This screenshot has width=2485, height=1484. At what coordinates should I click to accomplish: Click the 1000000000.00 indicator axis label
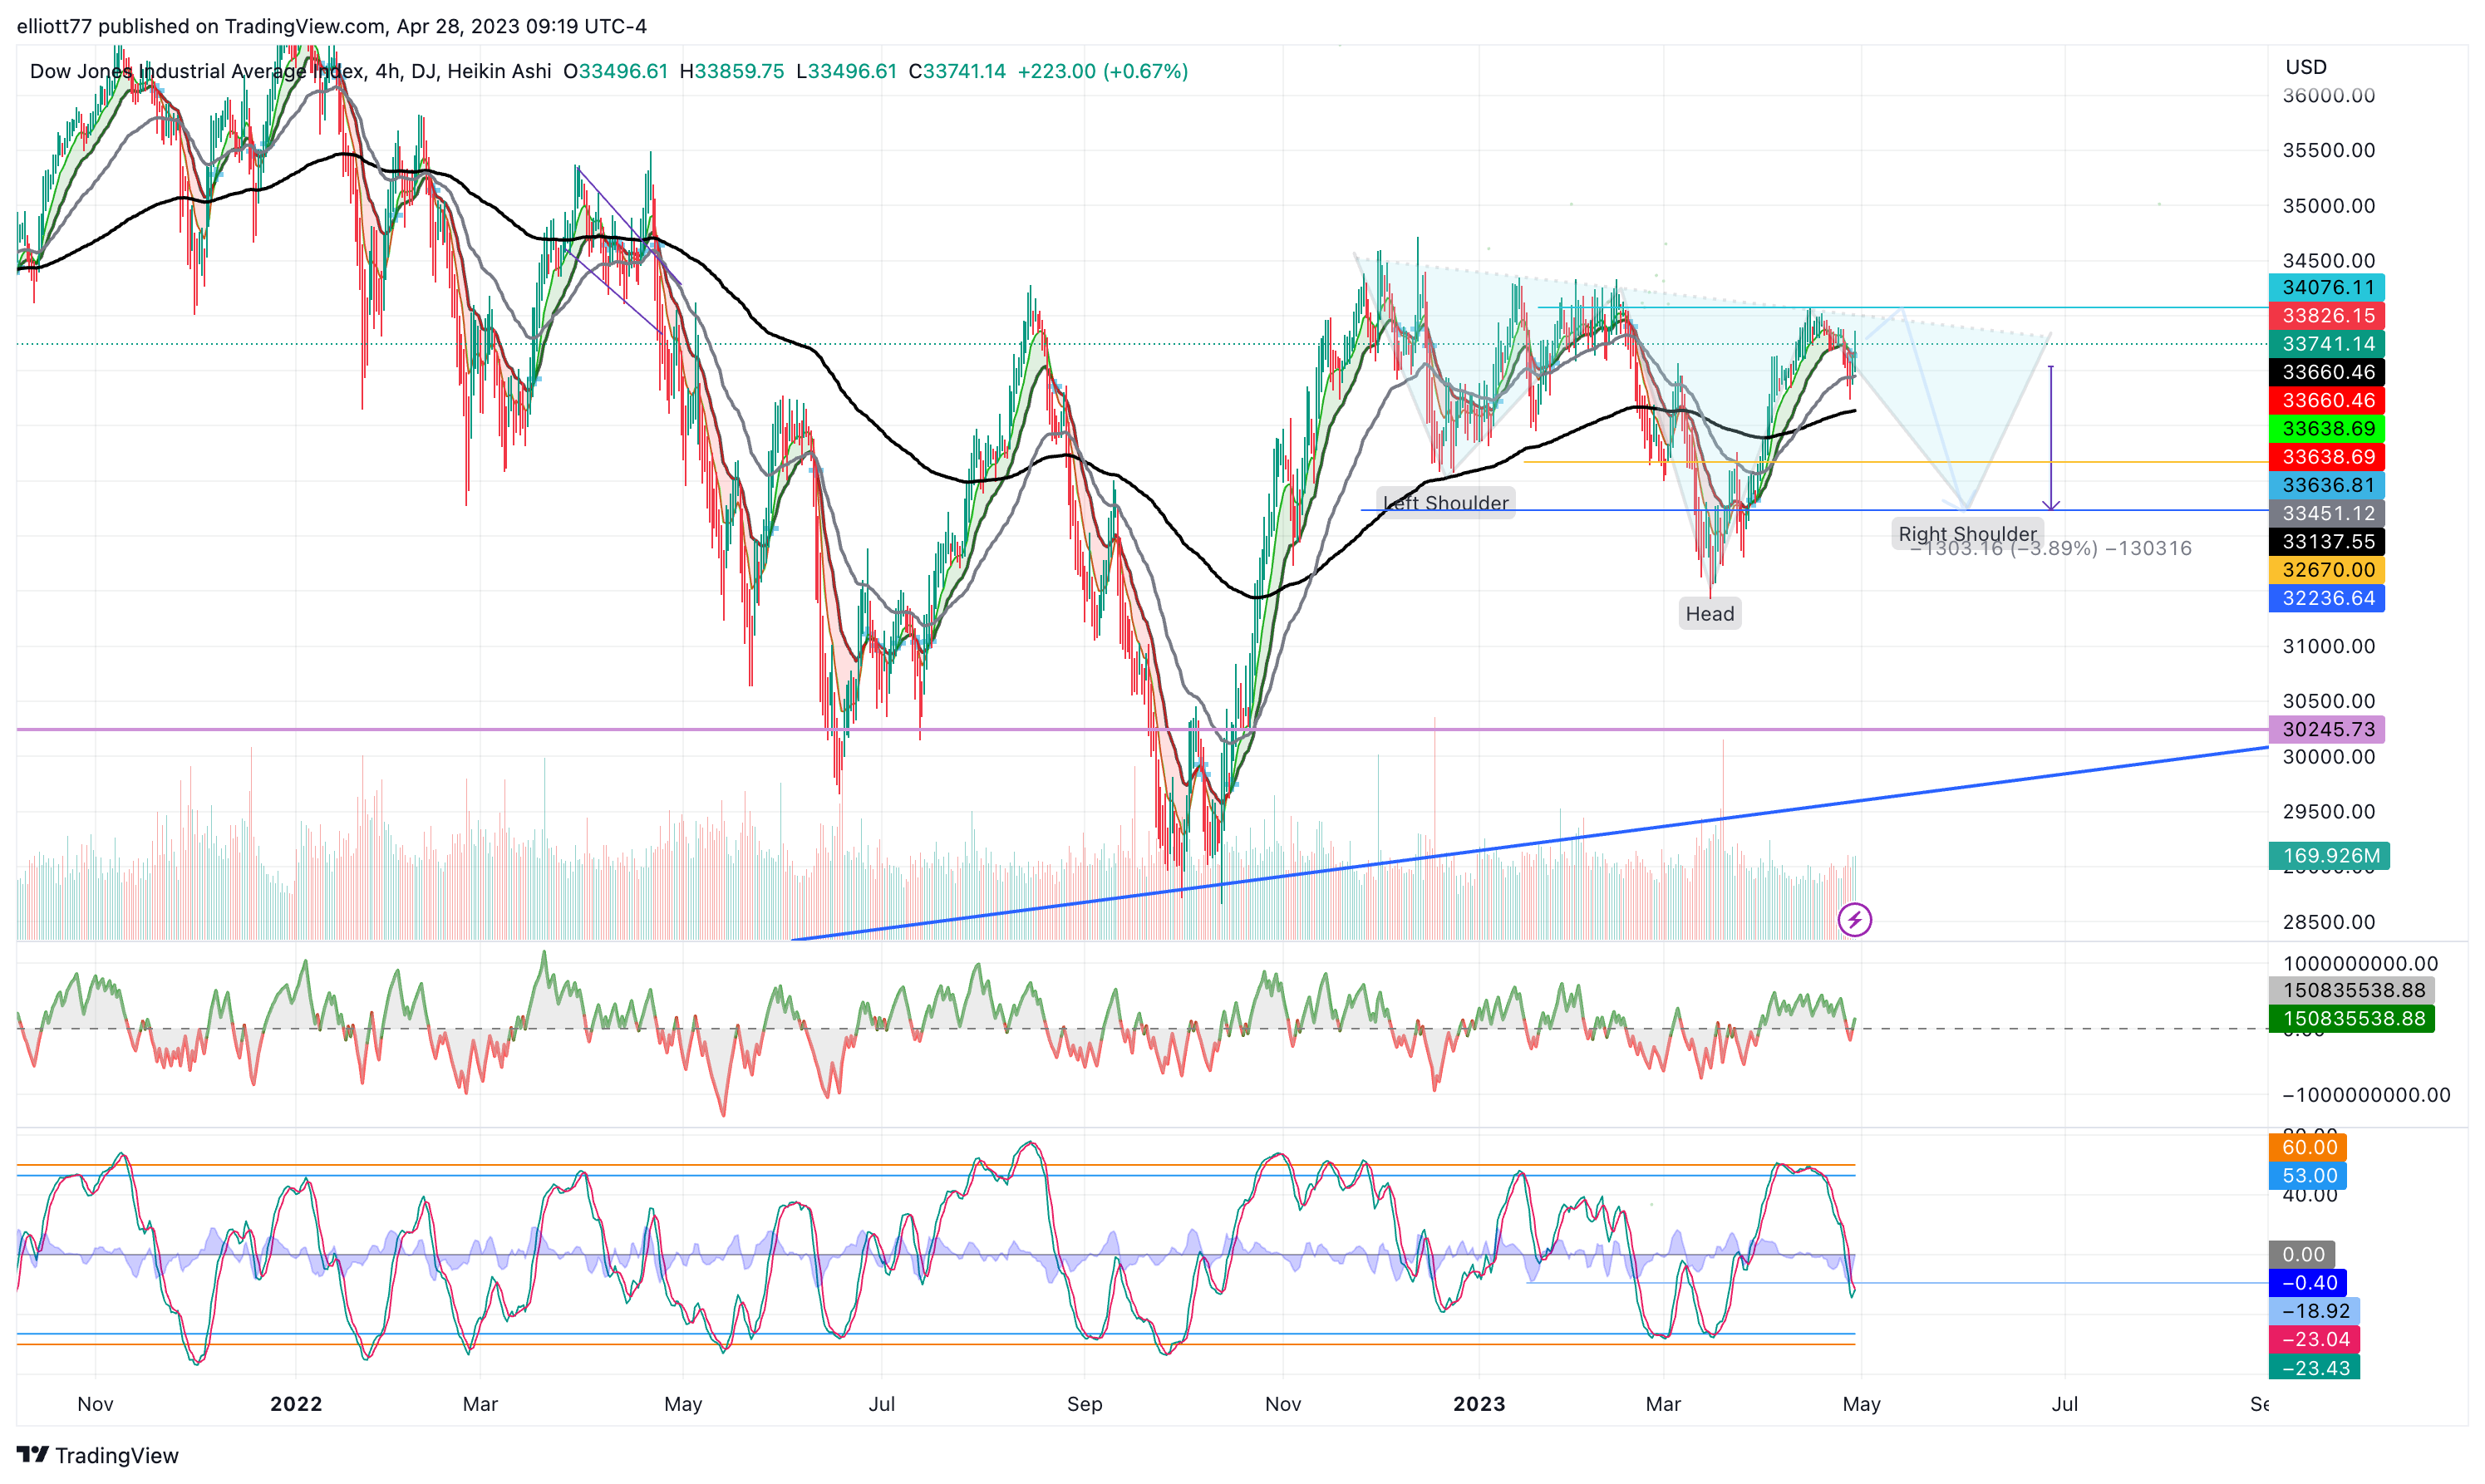click(x=2360, y=964)
